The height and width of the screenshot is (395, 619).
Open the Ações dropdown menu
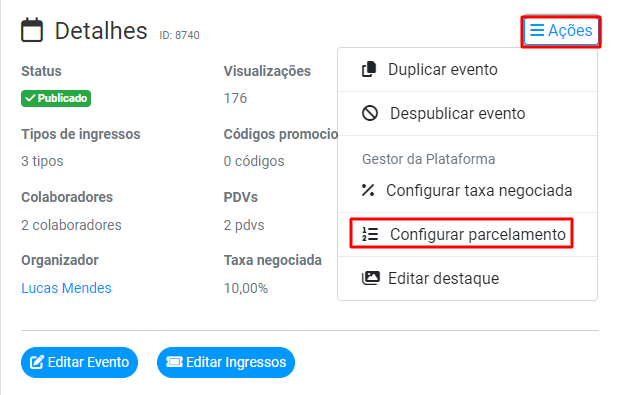coord(561,30)
